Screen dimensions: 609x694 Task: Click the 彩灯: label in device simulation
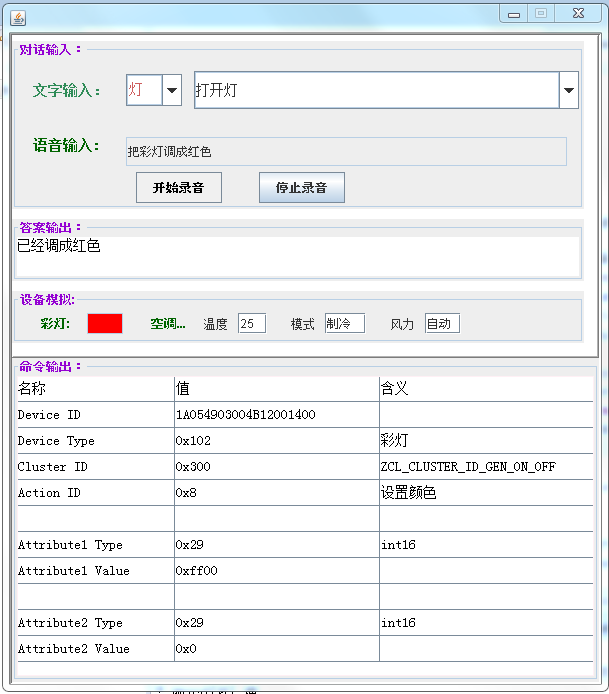[55, 324]
